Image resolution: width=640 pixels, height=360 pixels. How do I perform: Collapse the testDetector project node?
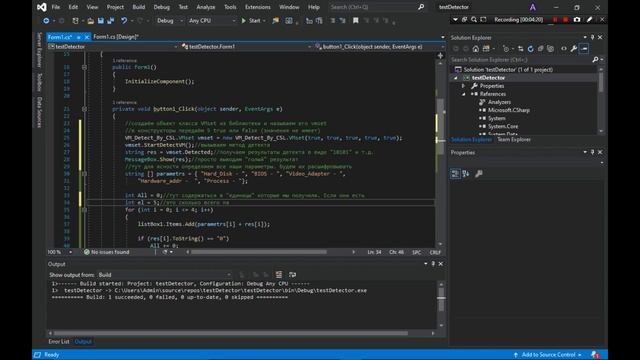(x=456, y=78)
